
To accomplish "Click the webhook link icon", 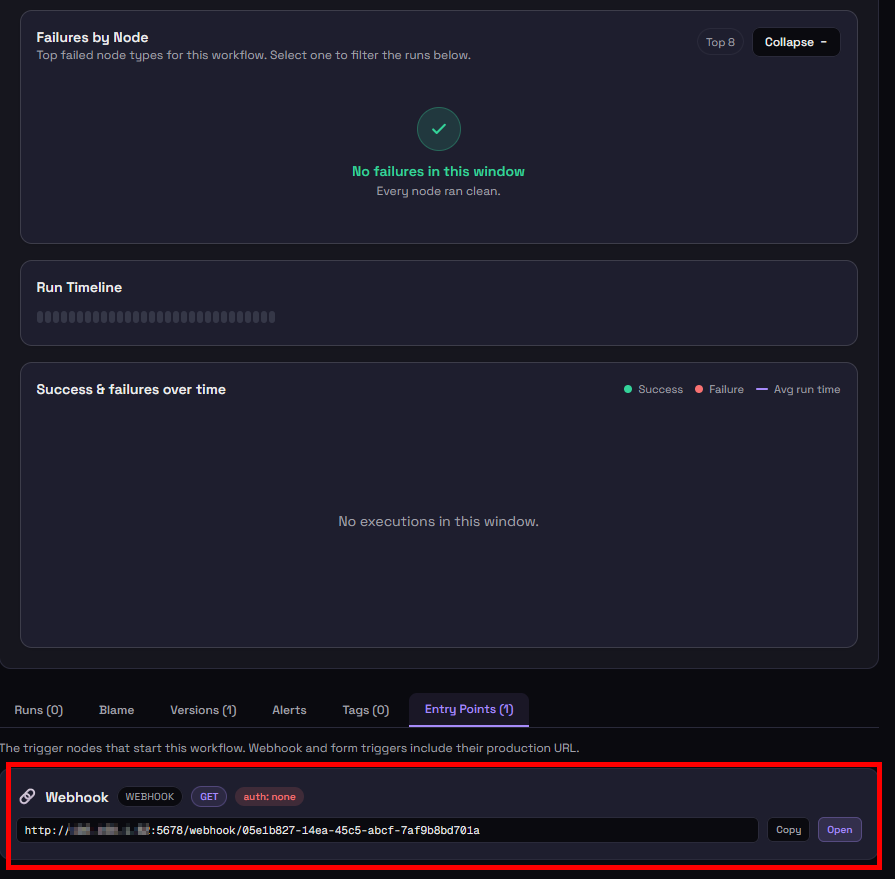I will pos(27,796).
